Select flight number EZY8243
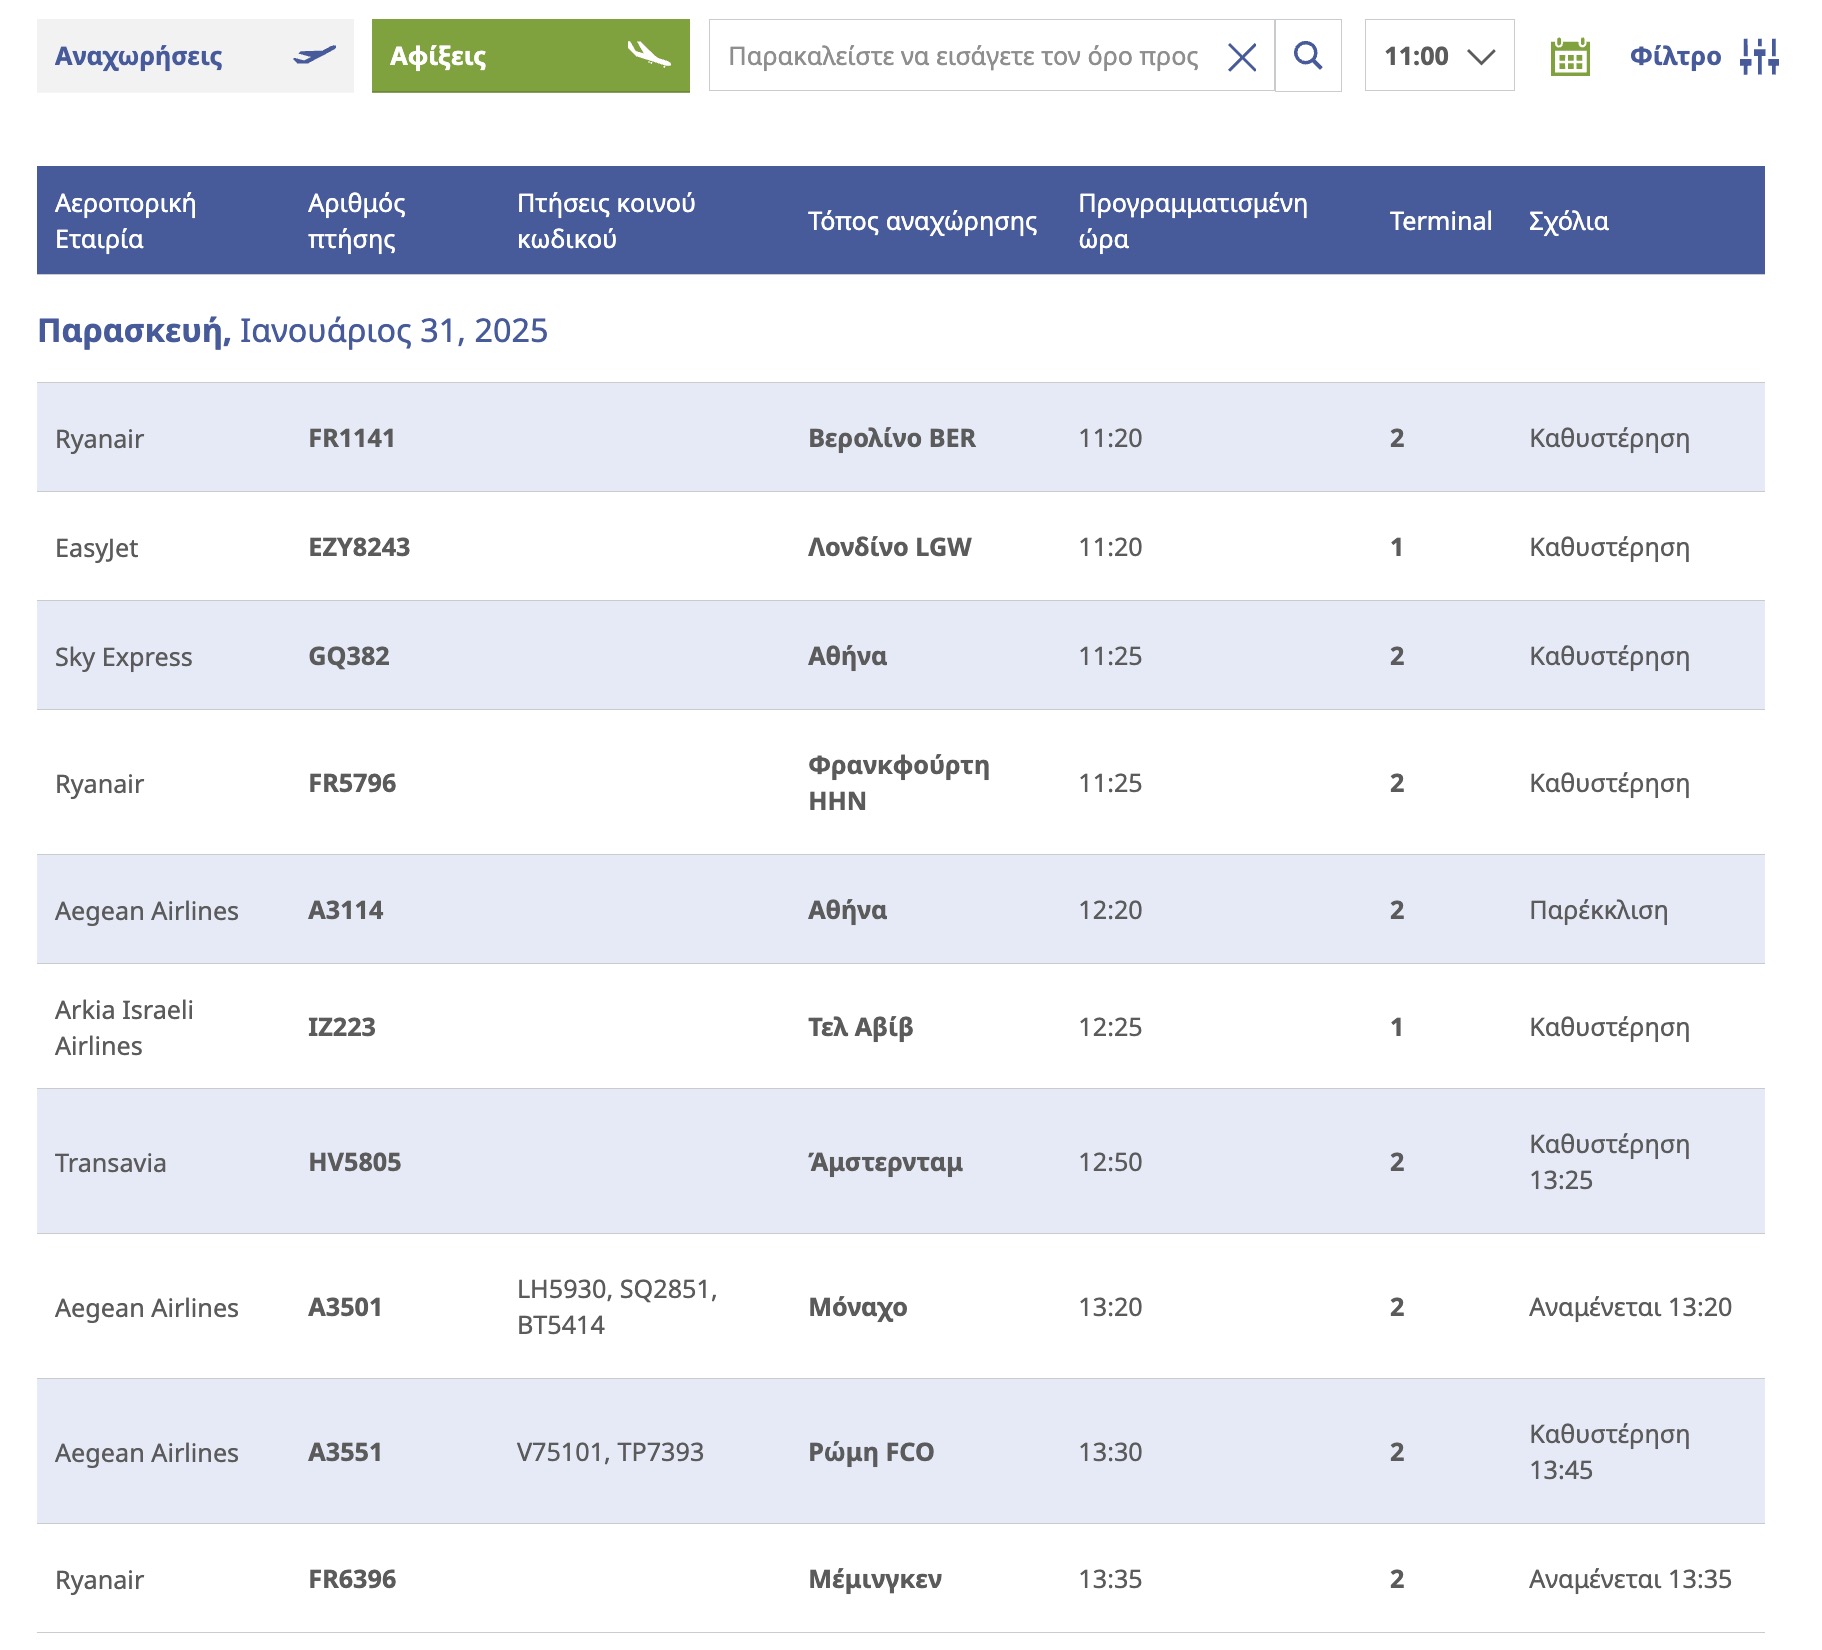1822x1650 pixels. [x=359, y=547]
